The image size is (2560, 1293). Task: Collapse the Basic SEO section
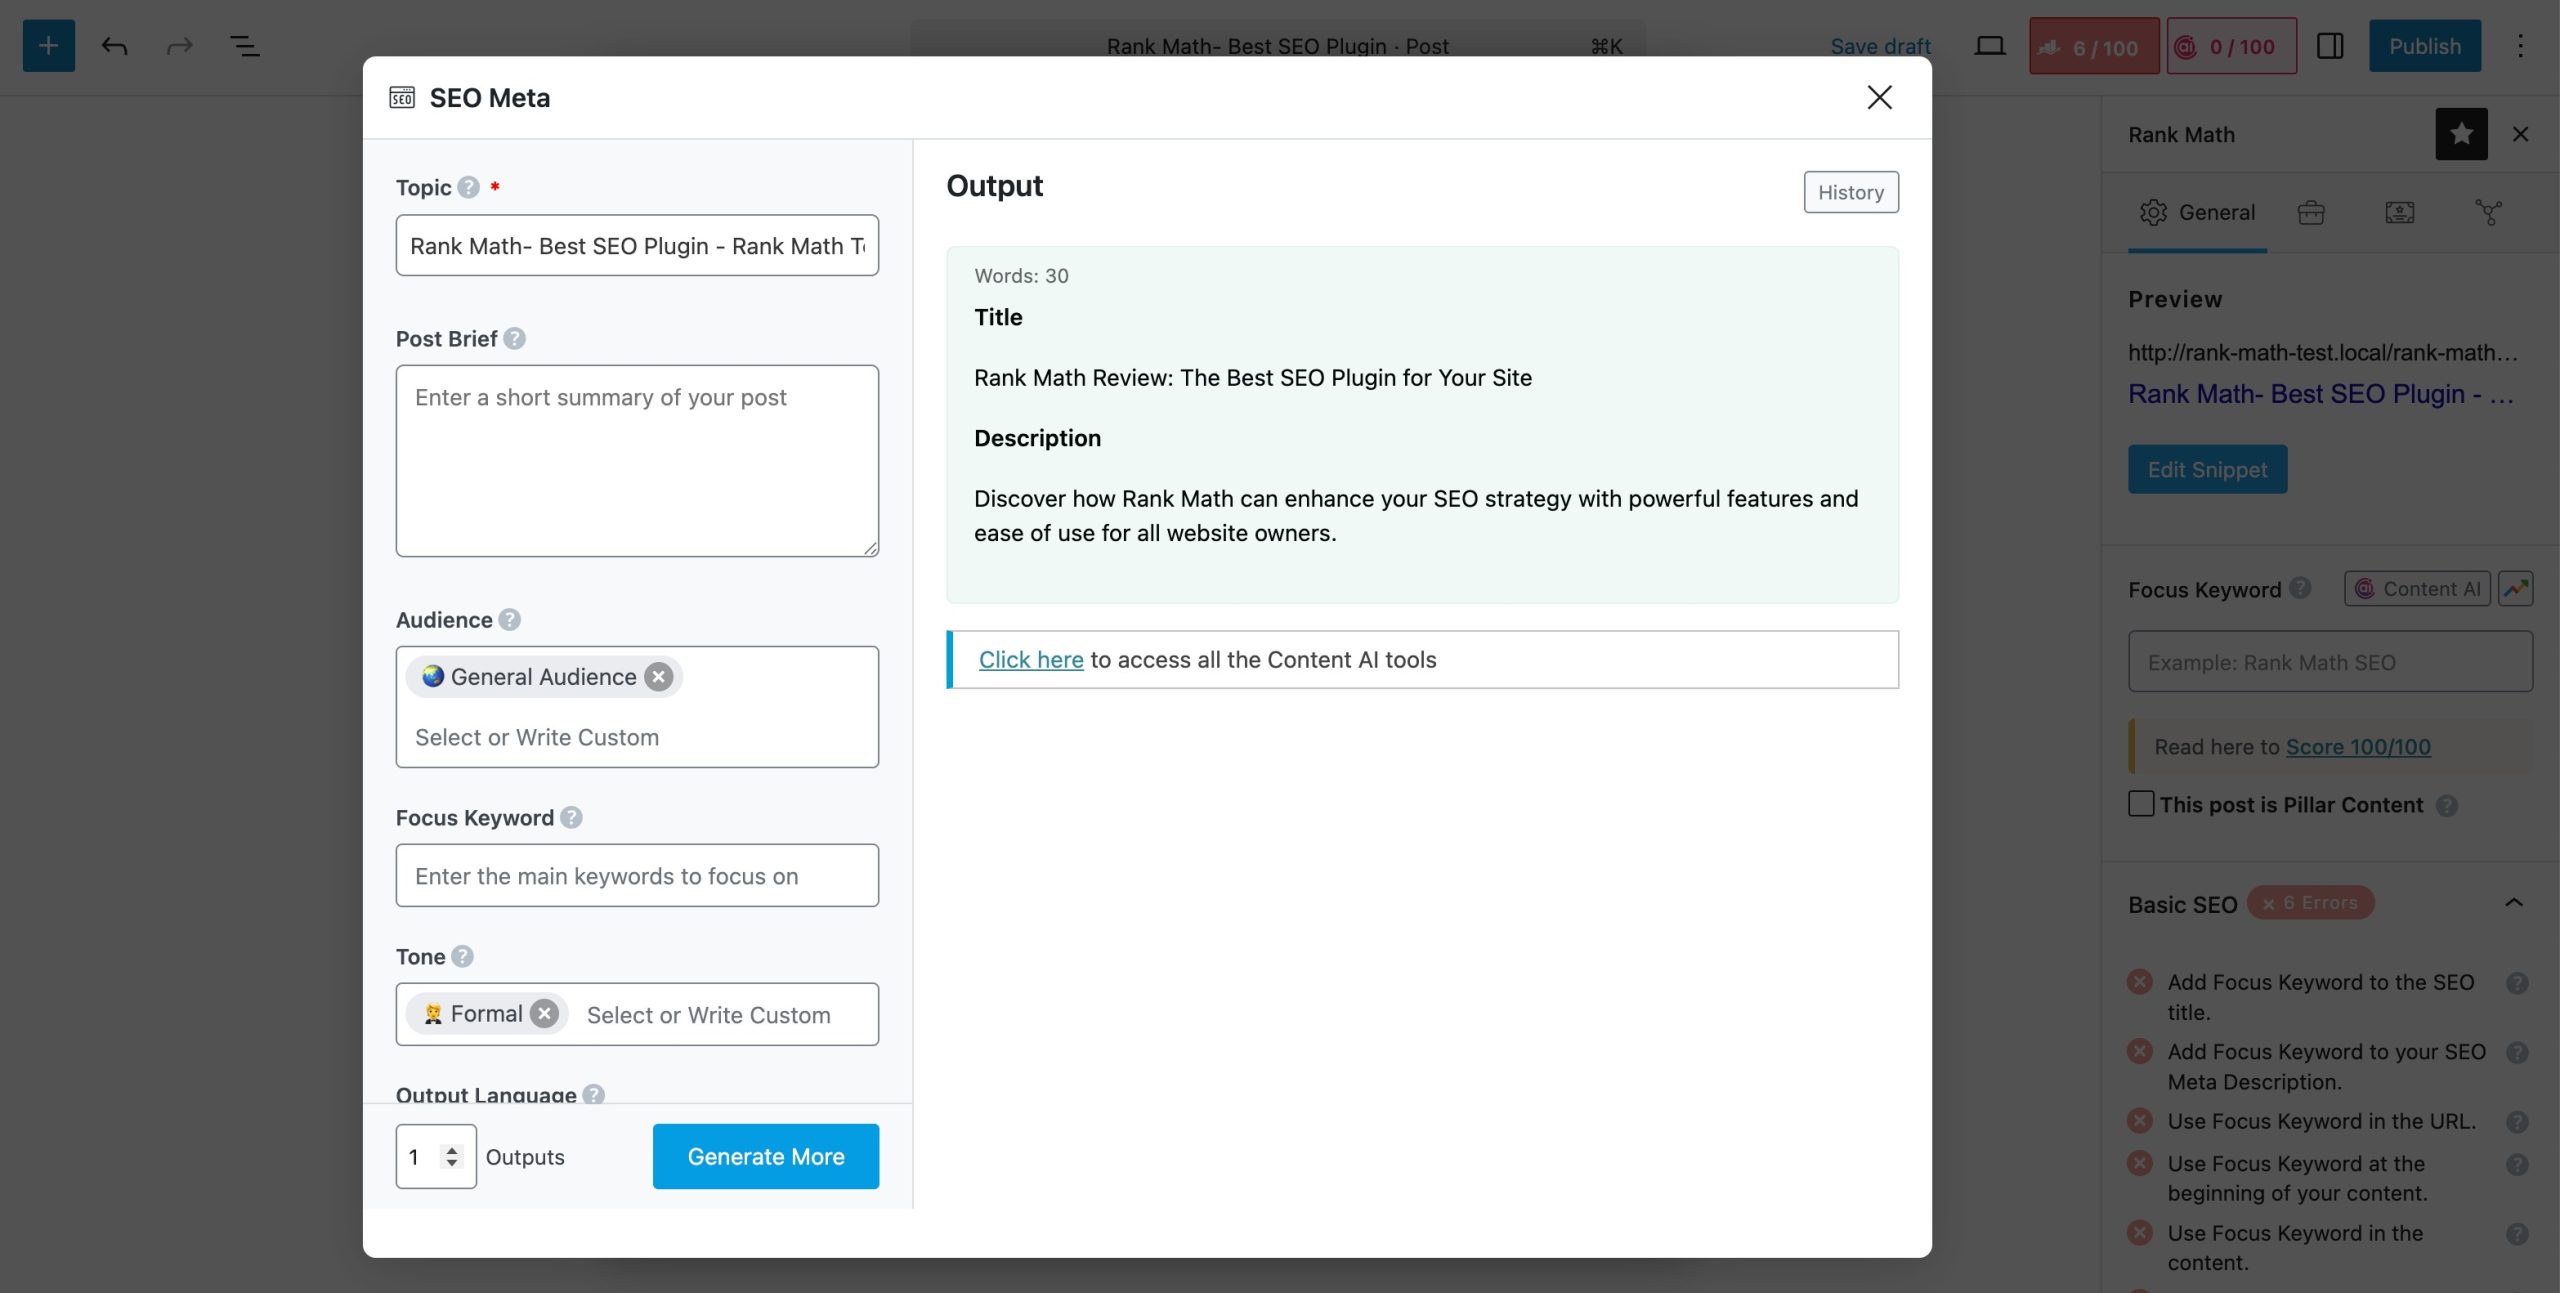2513,903
